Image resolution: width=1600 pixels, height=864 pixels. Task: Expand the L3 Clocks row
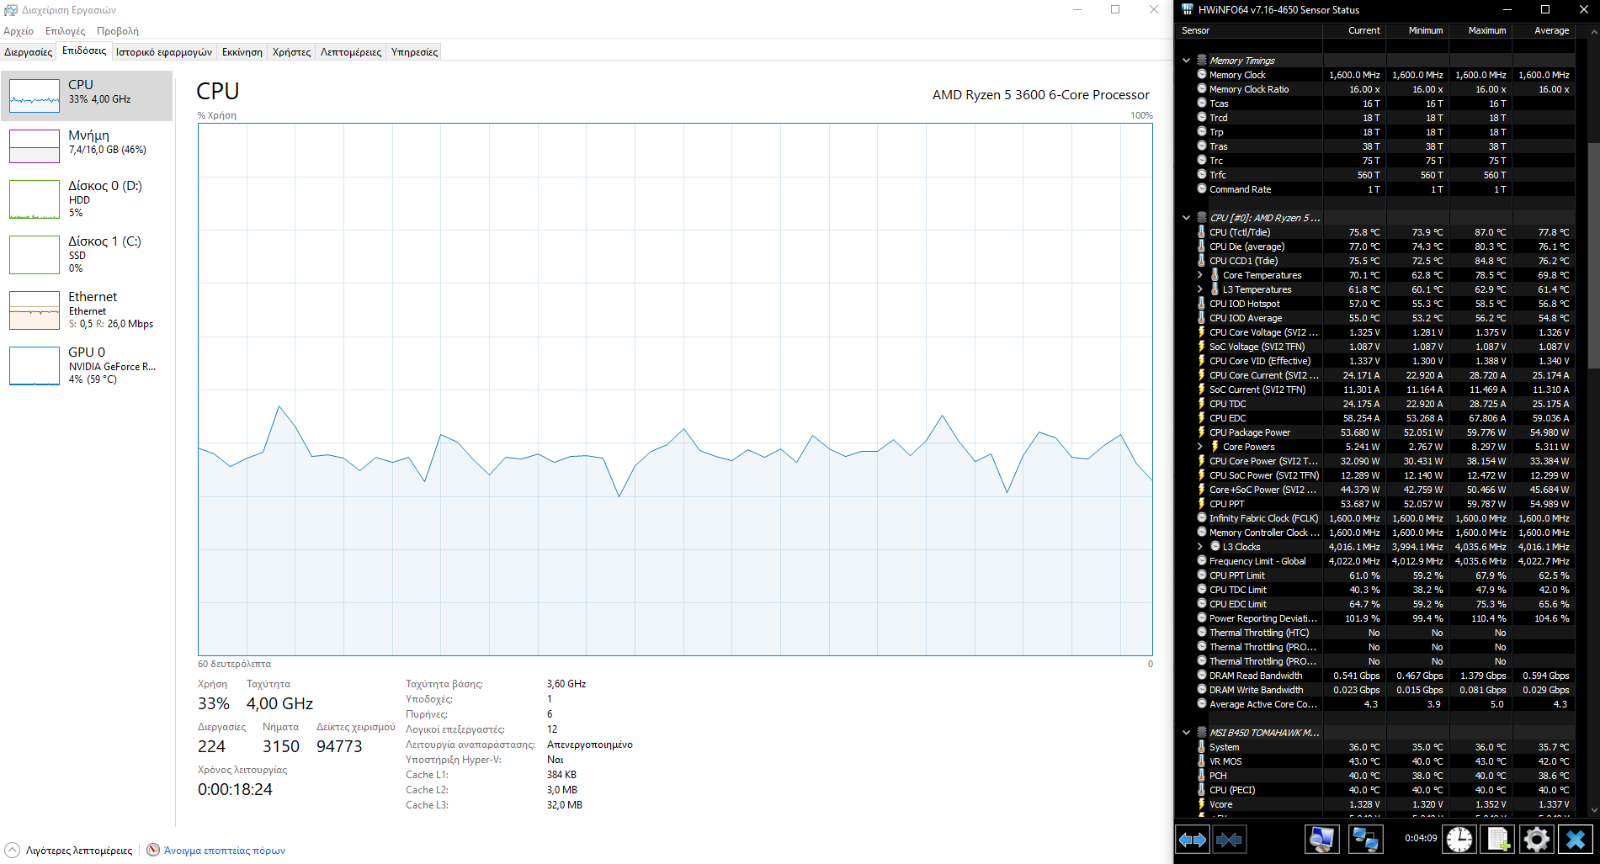[x=1200, y=547]
